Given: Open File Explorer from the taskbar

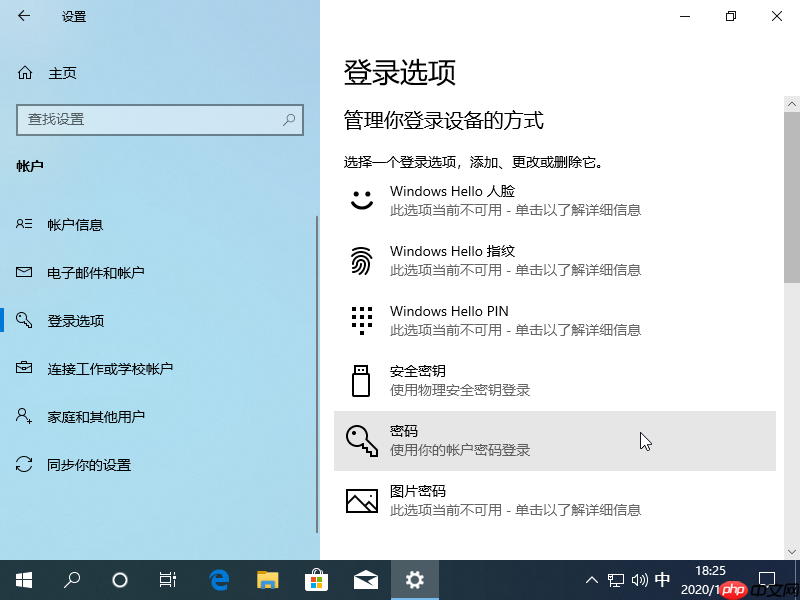Looking at the screenshot, I should tap(267, 579).
